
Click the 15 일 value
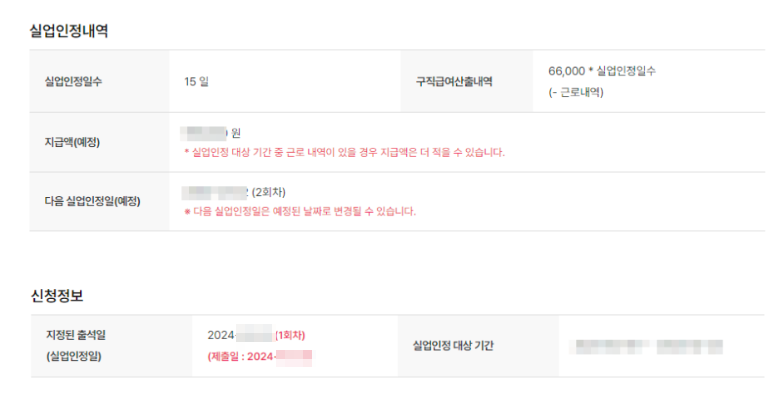196,81
